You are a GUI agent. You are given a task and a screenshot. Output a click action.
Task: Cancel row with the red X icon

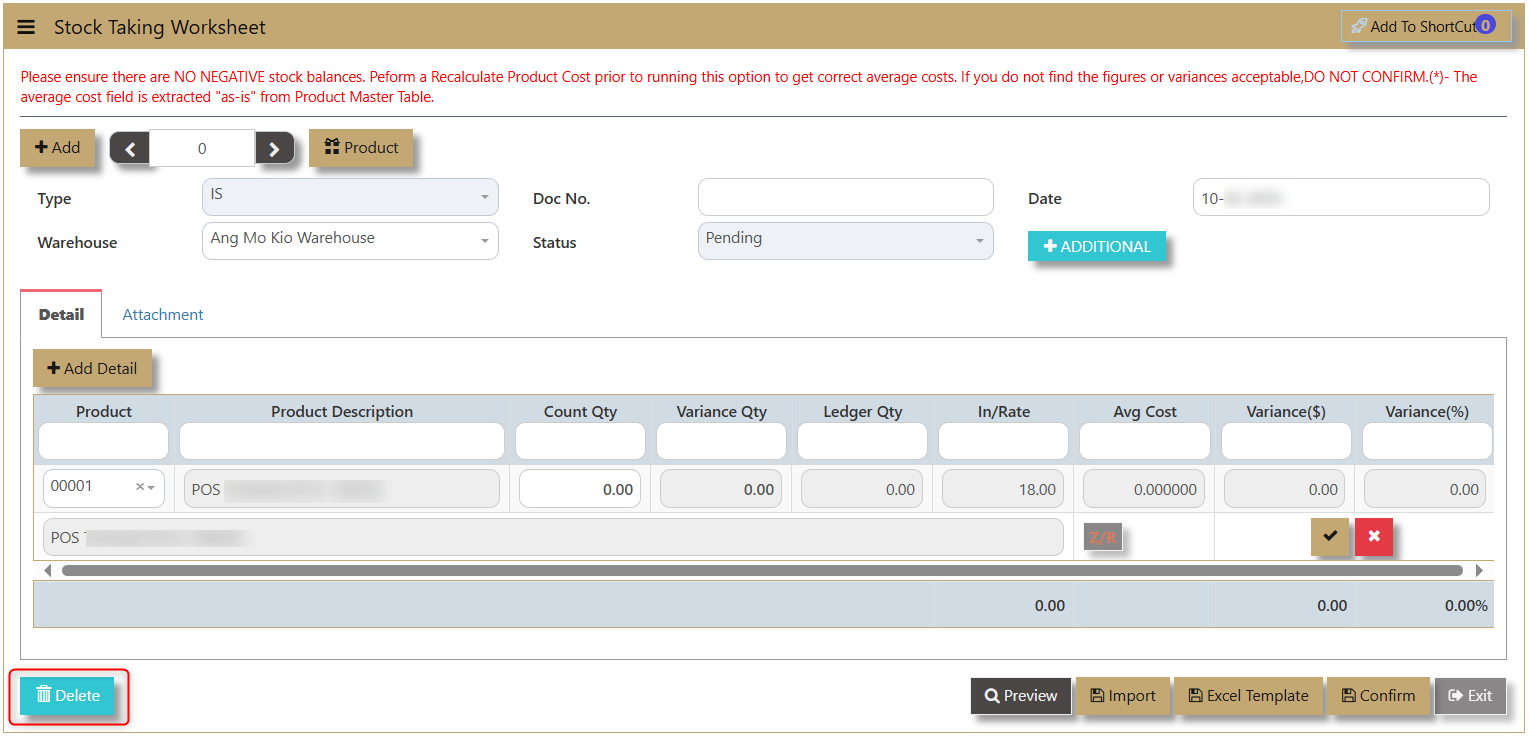pyautogui.click(x=1374, y=536)
